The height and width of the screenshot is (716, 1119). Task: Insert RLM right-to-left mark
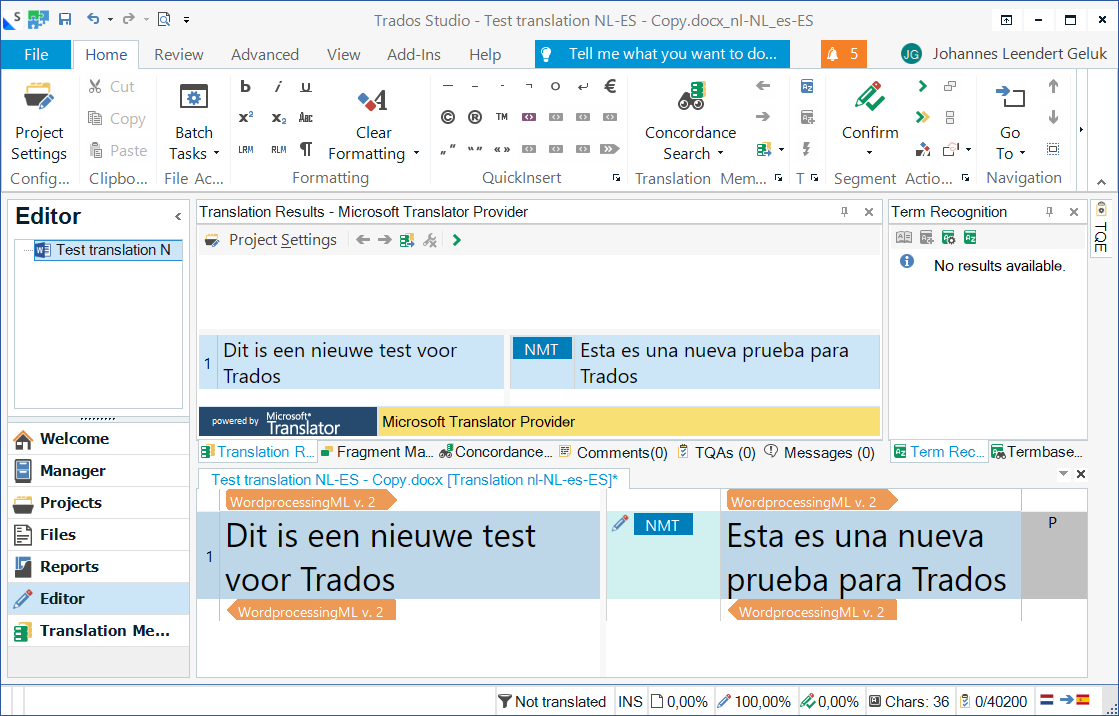(x=278, y=149)
